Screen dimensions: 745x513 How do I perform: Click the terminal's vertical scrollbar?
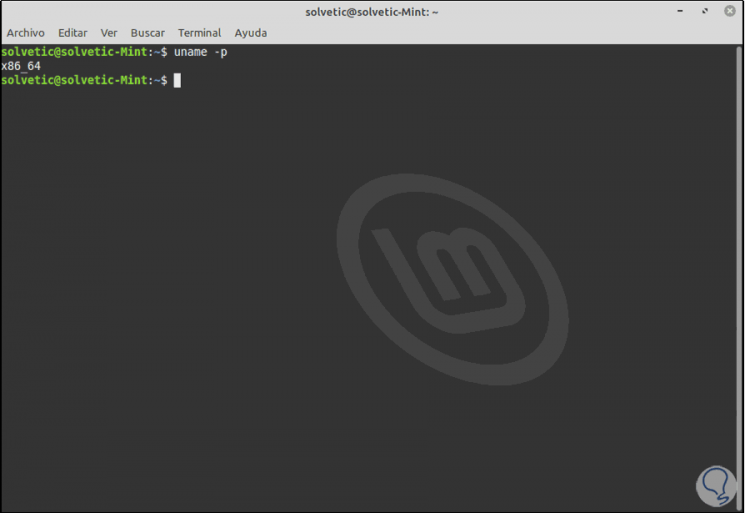tap(739, 278)
